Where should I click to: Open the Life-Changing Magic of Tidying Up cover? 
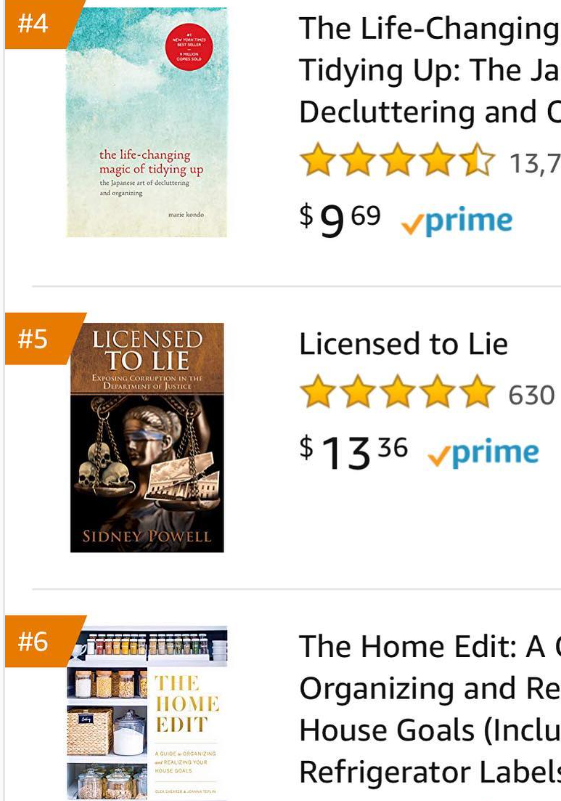(x=147, y=122)
